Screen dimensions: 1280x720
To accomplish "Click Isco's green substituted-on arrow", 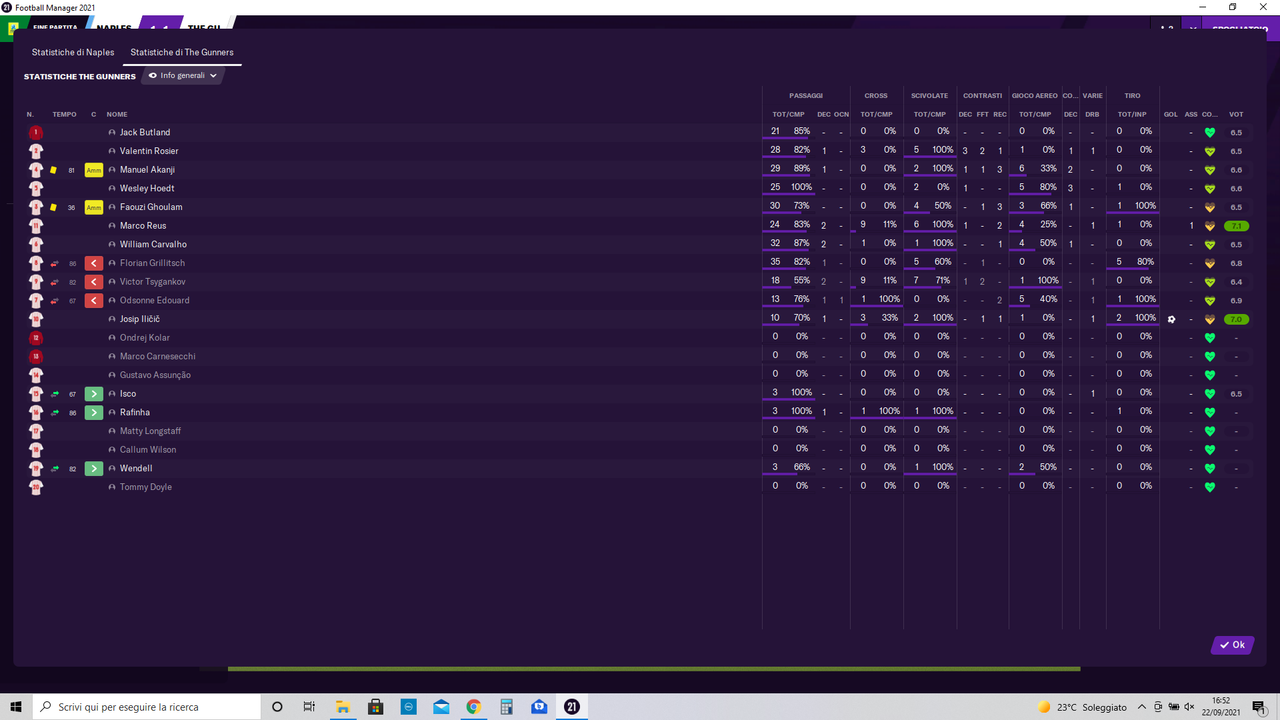I will click(94, 394).
